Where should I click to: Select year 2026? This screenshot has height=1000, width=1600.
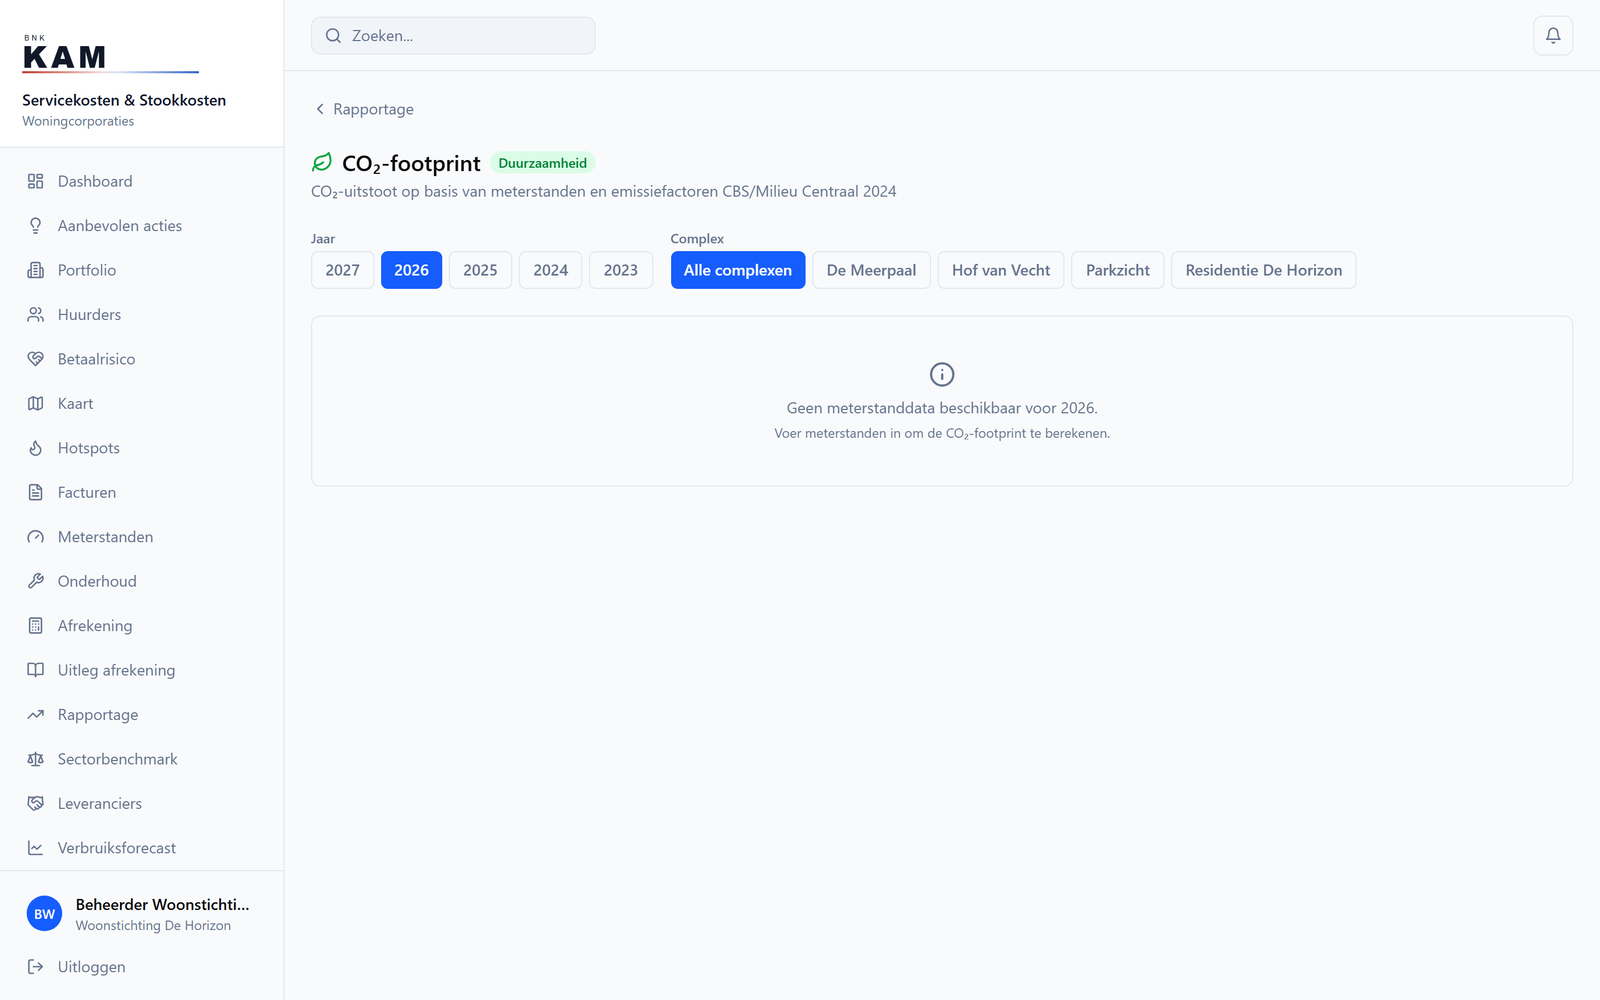411,270
